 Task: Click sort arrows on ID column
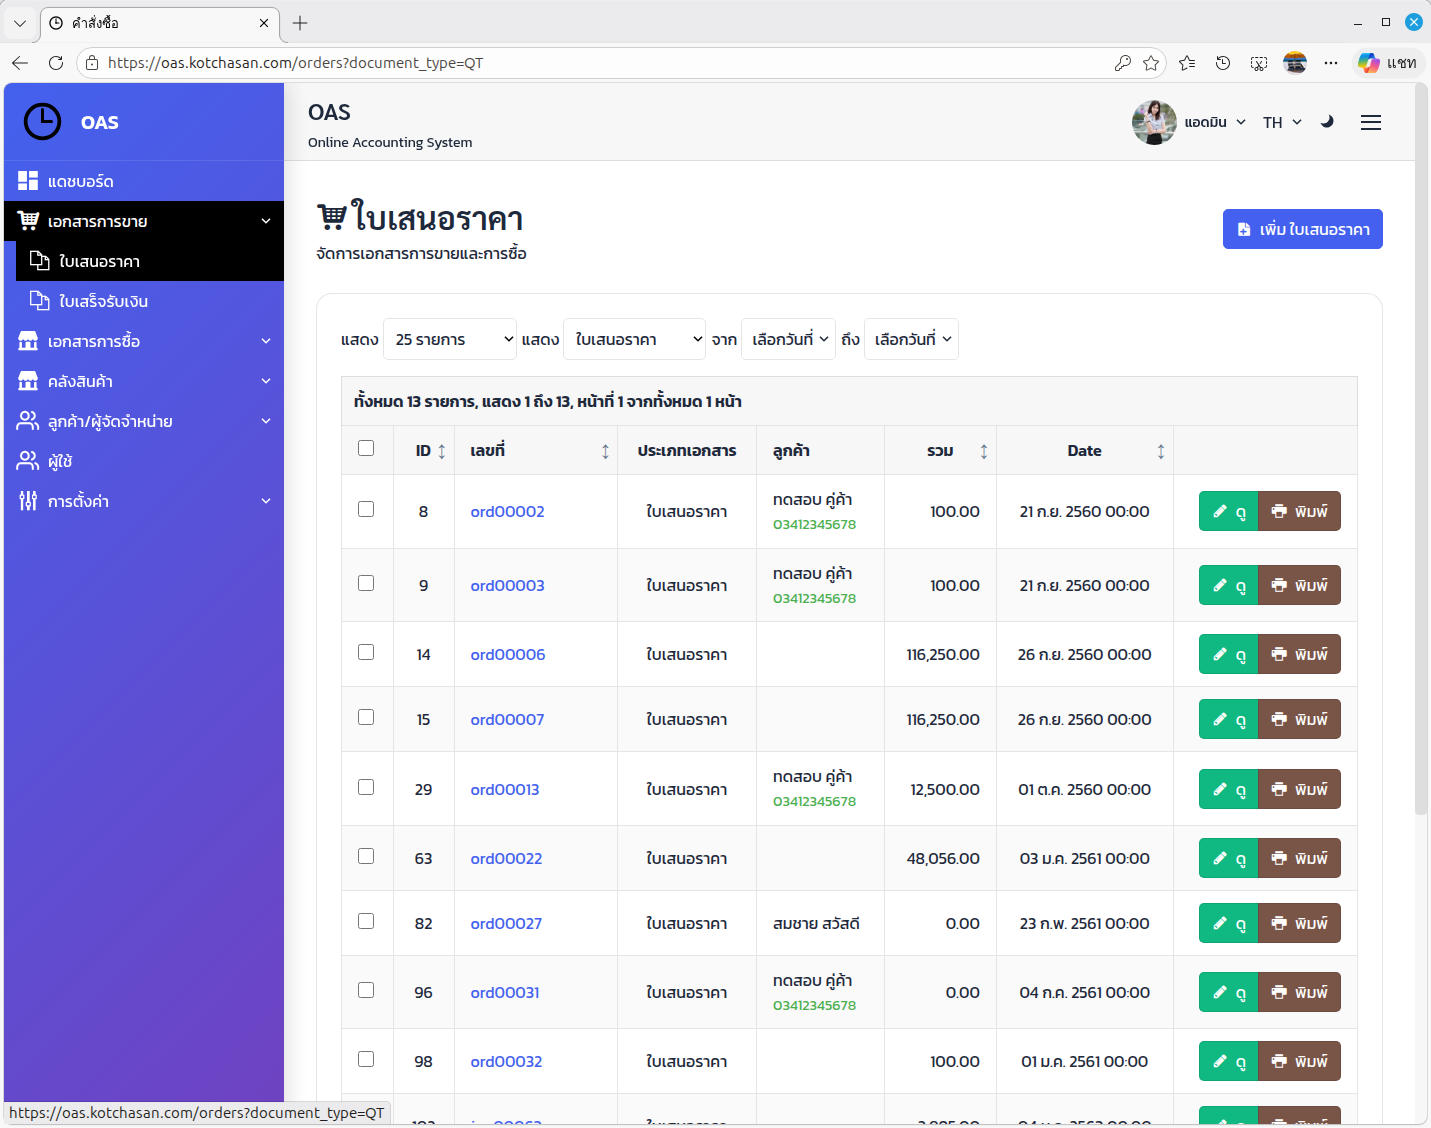442,452
